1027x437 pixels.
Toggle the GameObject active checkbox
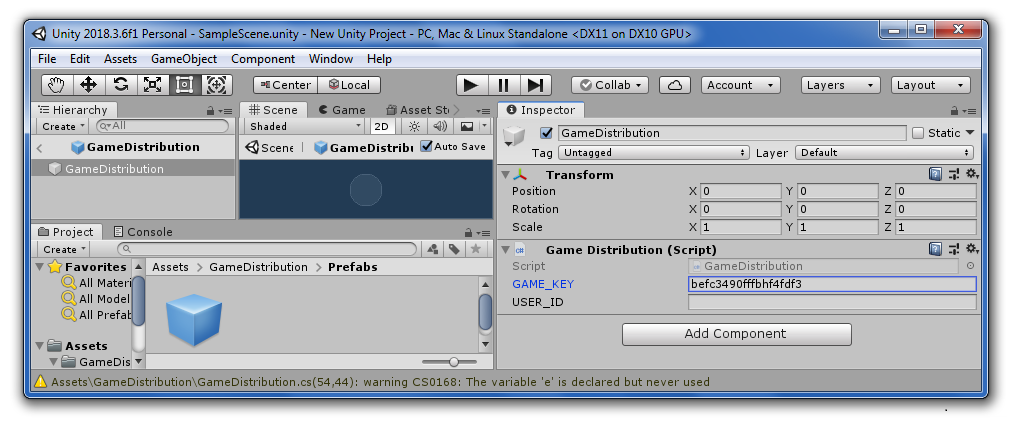(546, 133)
